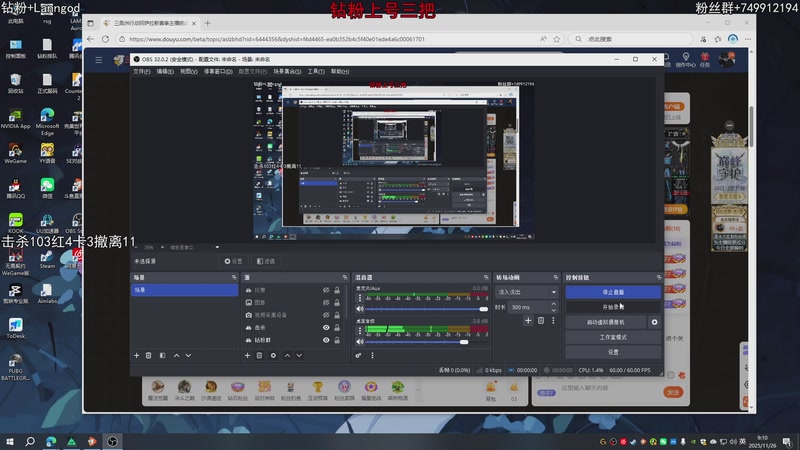Image resolution: width=800 pixels, height=450 pixels.
Task: Open transition properties three-dot menu
Action: click(553, 320)
